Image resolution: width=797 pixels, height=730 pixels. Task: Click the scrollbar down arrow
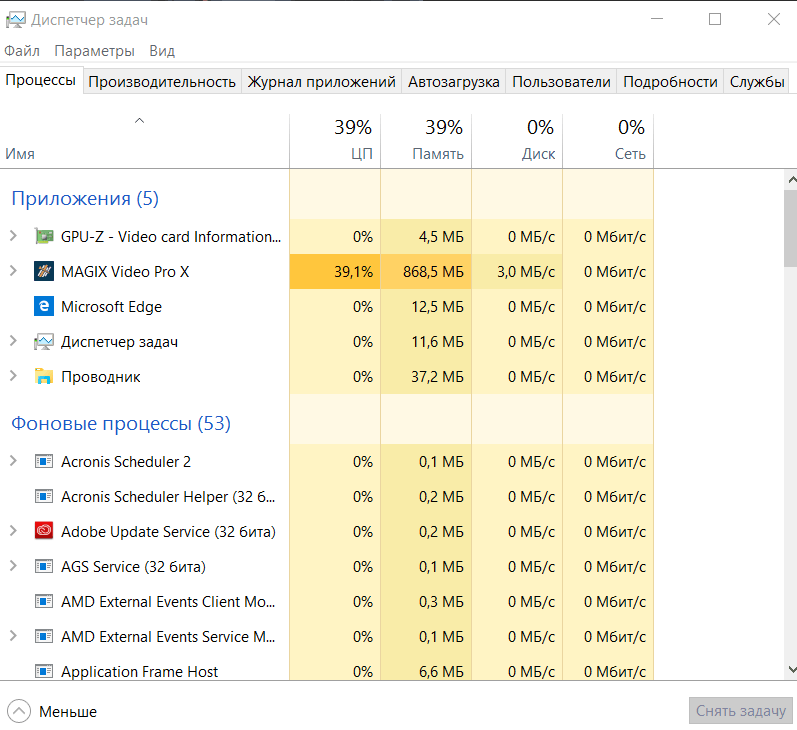click(791, 669)
